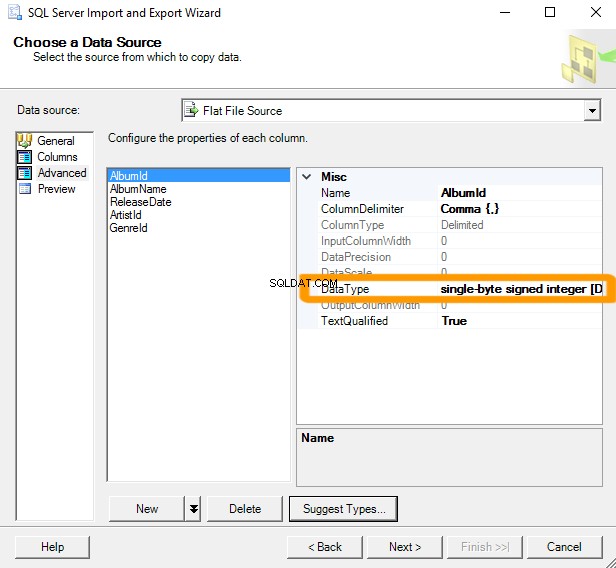Click the Flat File Source icon
This screenshot has width=616, height=568.
click(192, 110)
